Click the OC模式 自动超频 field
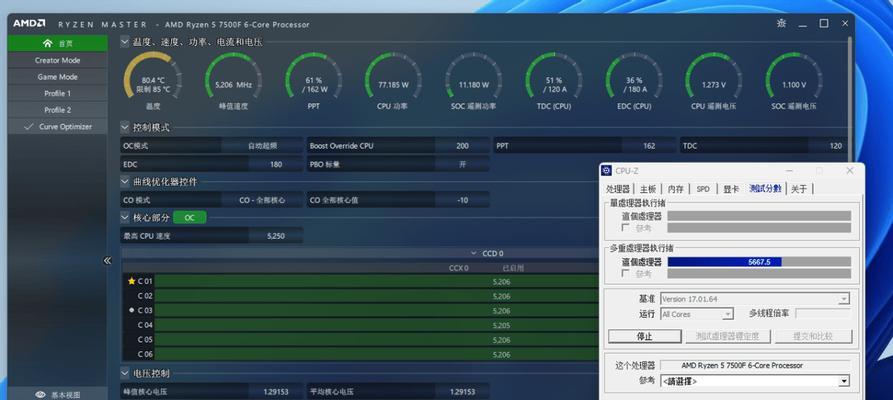The width and height of the screenshot is (893, 400). tap(212, 146)
